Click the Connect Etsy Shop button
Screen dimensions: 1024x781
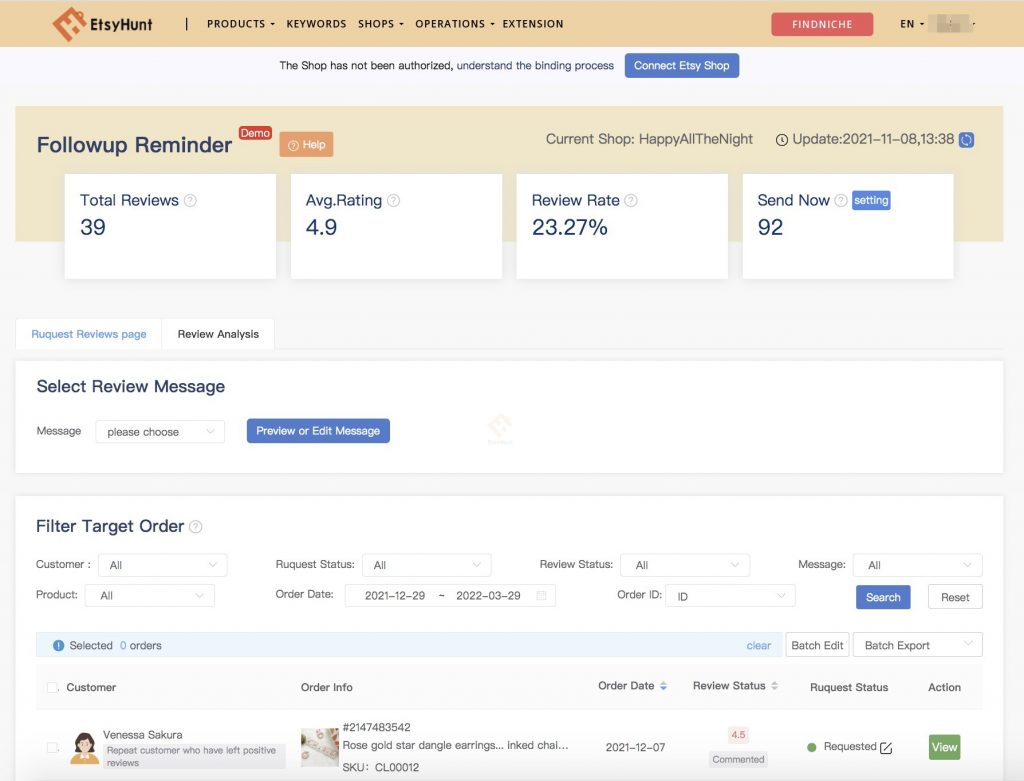click(681, 65)
